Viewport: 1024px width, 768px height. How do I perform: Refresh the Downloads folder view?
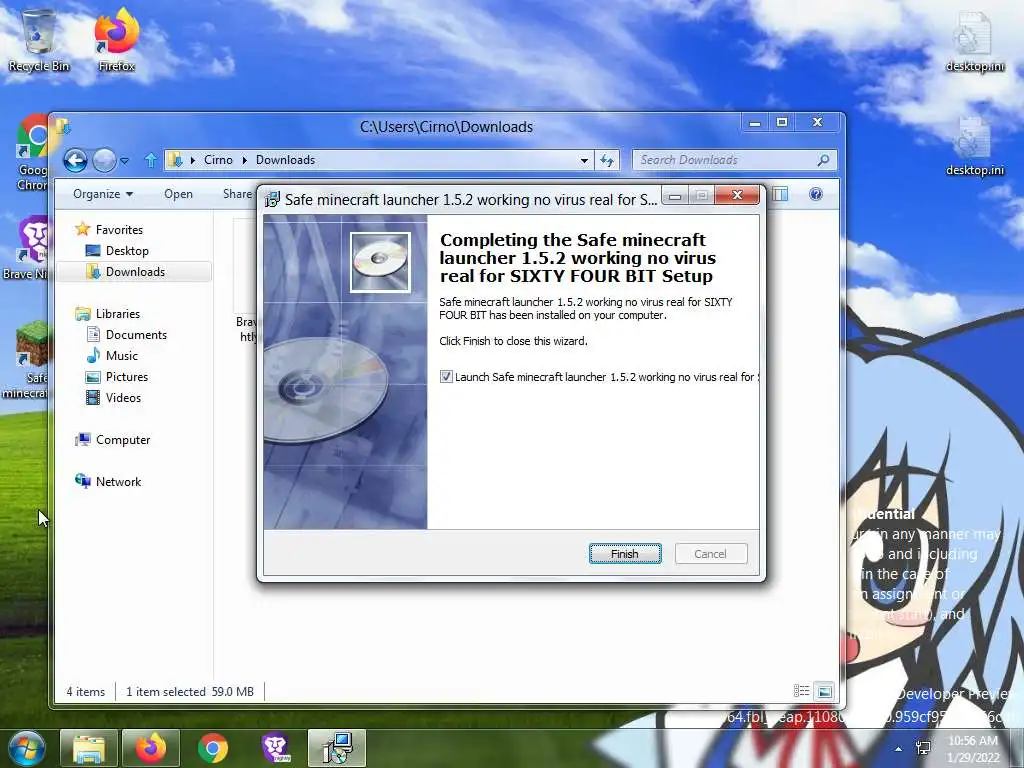click(x=607, y=160)
